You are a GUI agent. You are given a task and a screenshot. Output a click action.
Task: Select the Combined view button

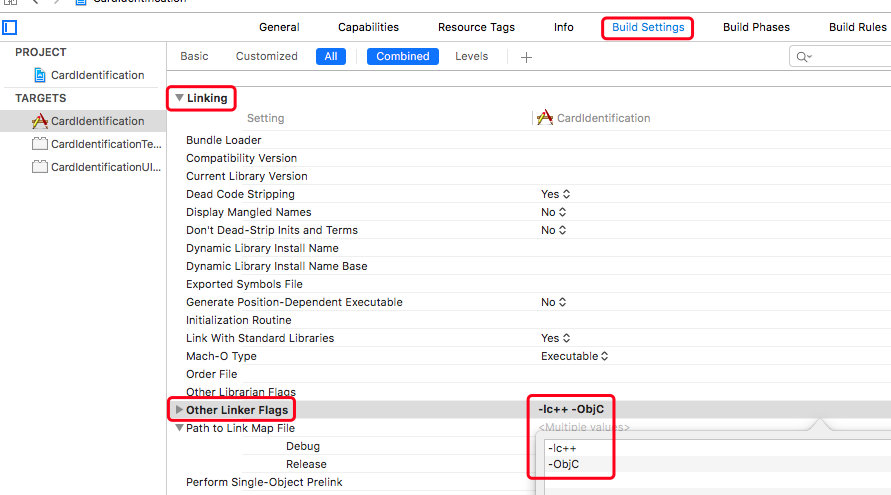tap(403, 56)
